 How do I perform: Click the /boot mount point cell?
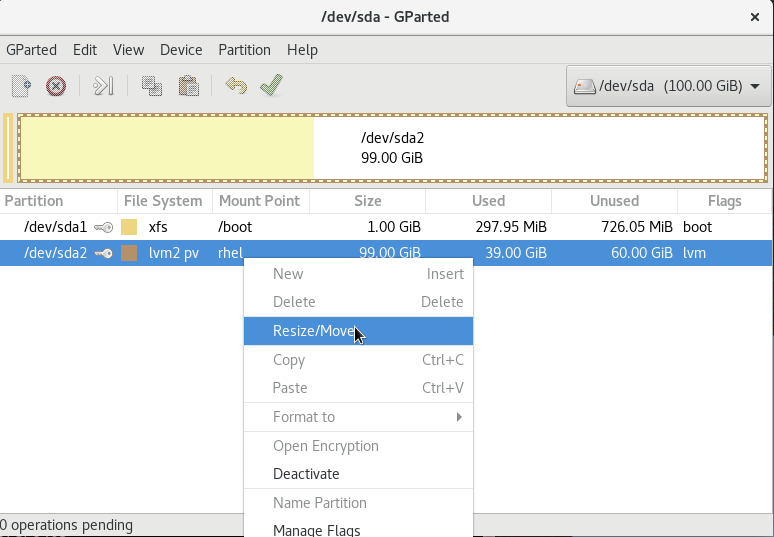point(235,227)
